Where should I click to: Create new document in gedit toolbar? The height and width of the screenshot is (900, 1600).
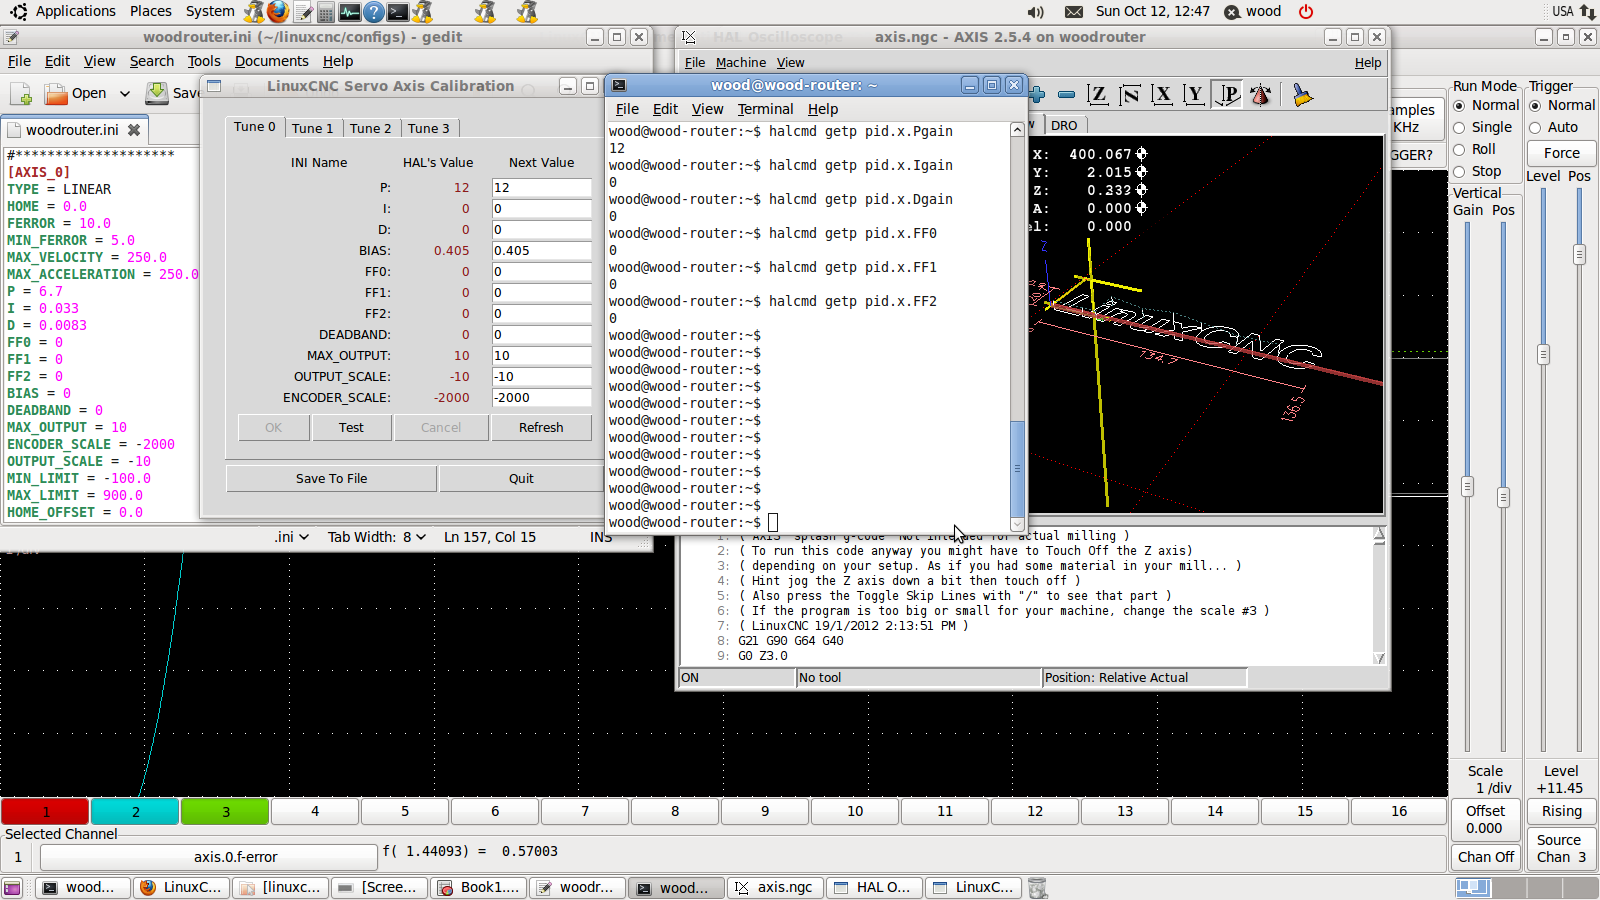tap(21, 93)
